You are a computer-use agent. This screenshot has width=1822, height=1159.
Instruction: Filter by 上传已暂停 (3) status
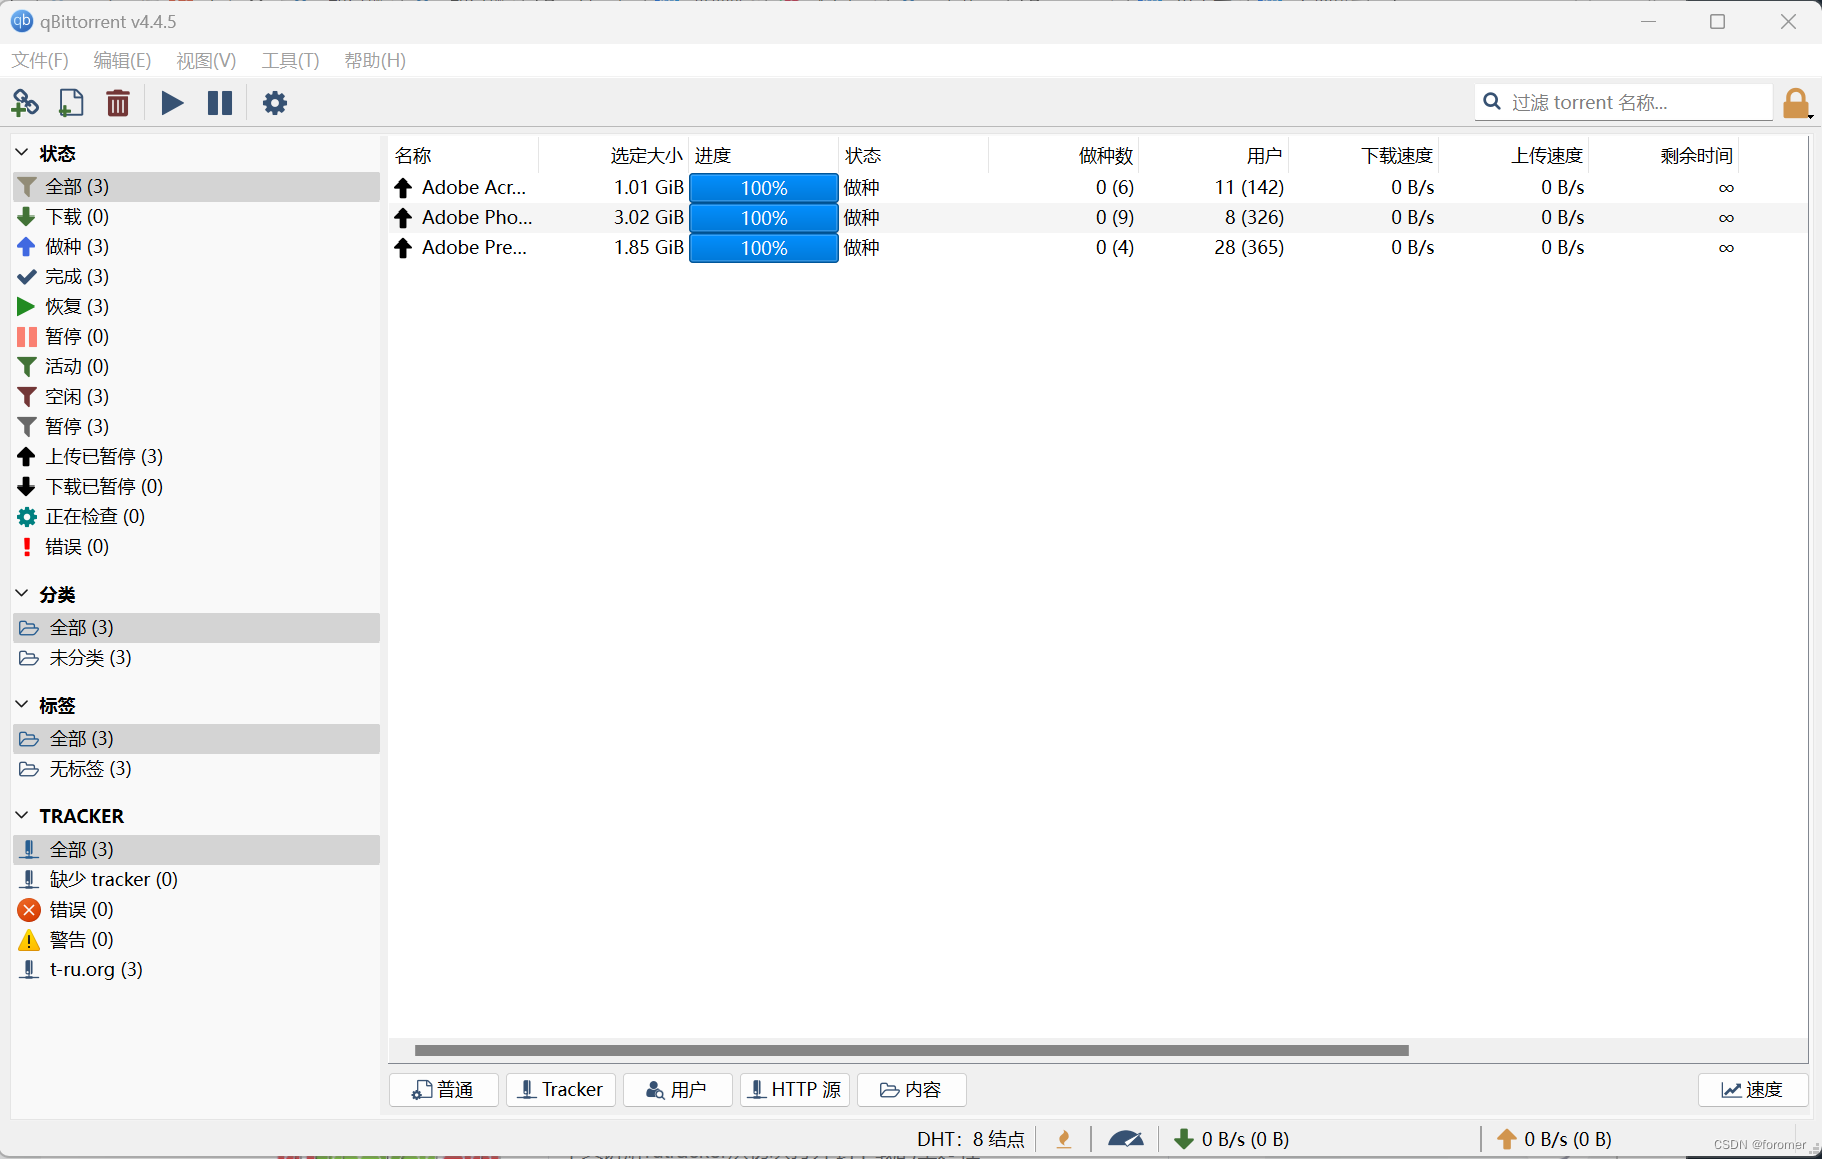pyautogui.click(x=196, y=457)
